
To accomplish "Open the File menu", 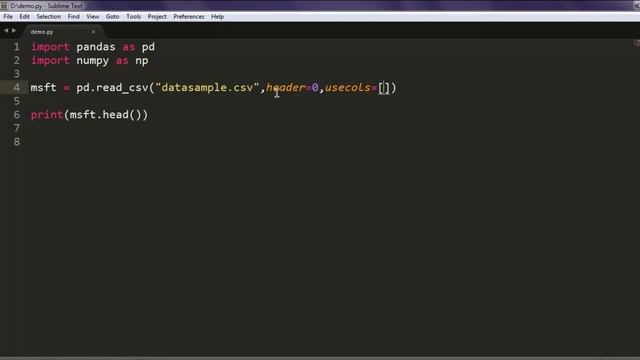I will (8, 17).
